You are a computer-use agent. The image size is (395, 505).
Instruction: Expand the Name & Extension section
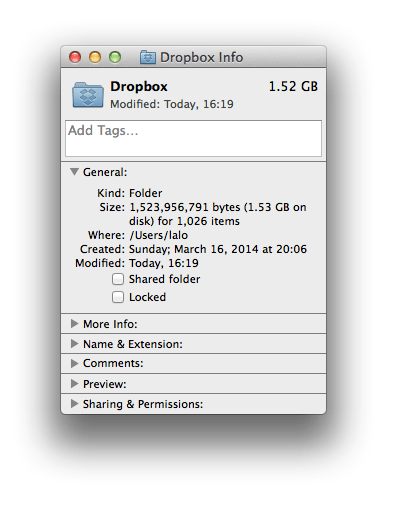tap(74, 344)
